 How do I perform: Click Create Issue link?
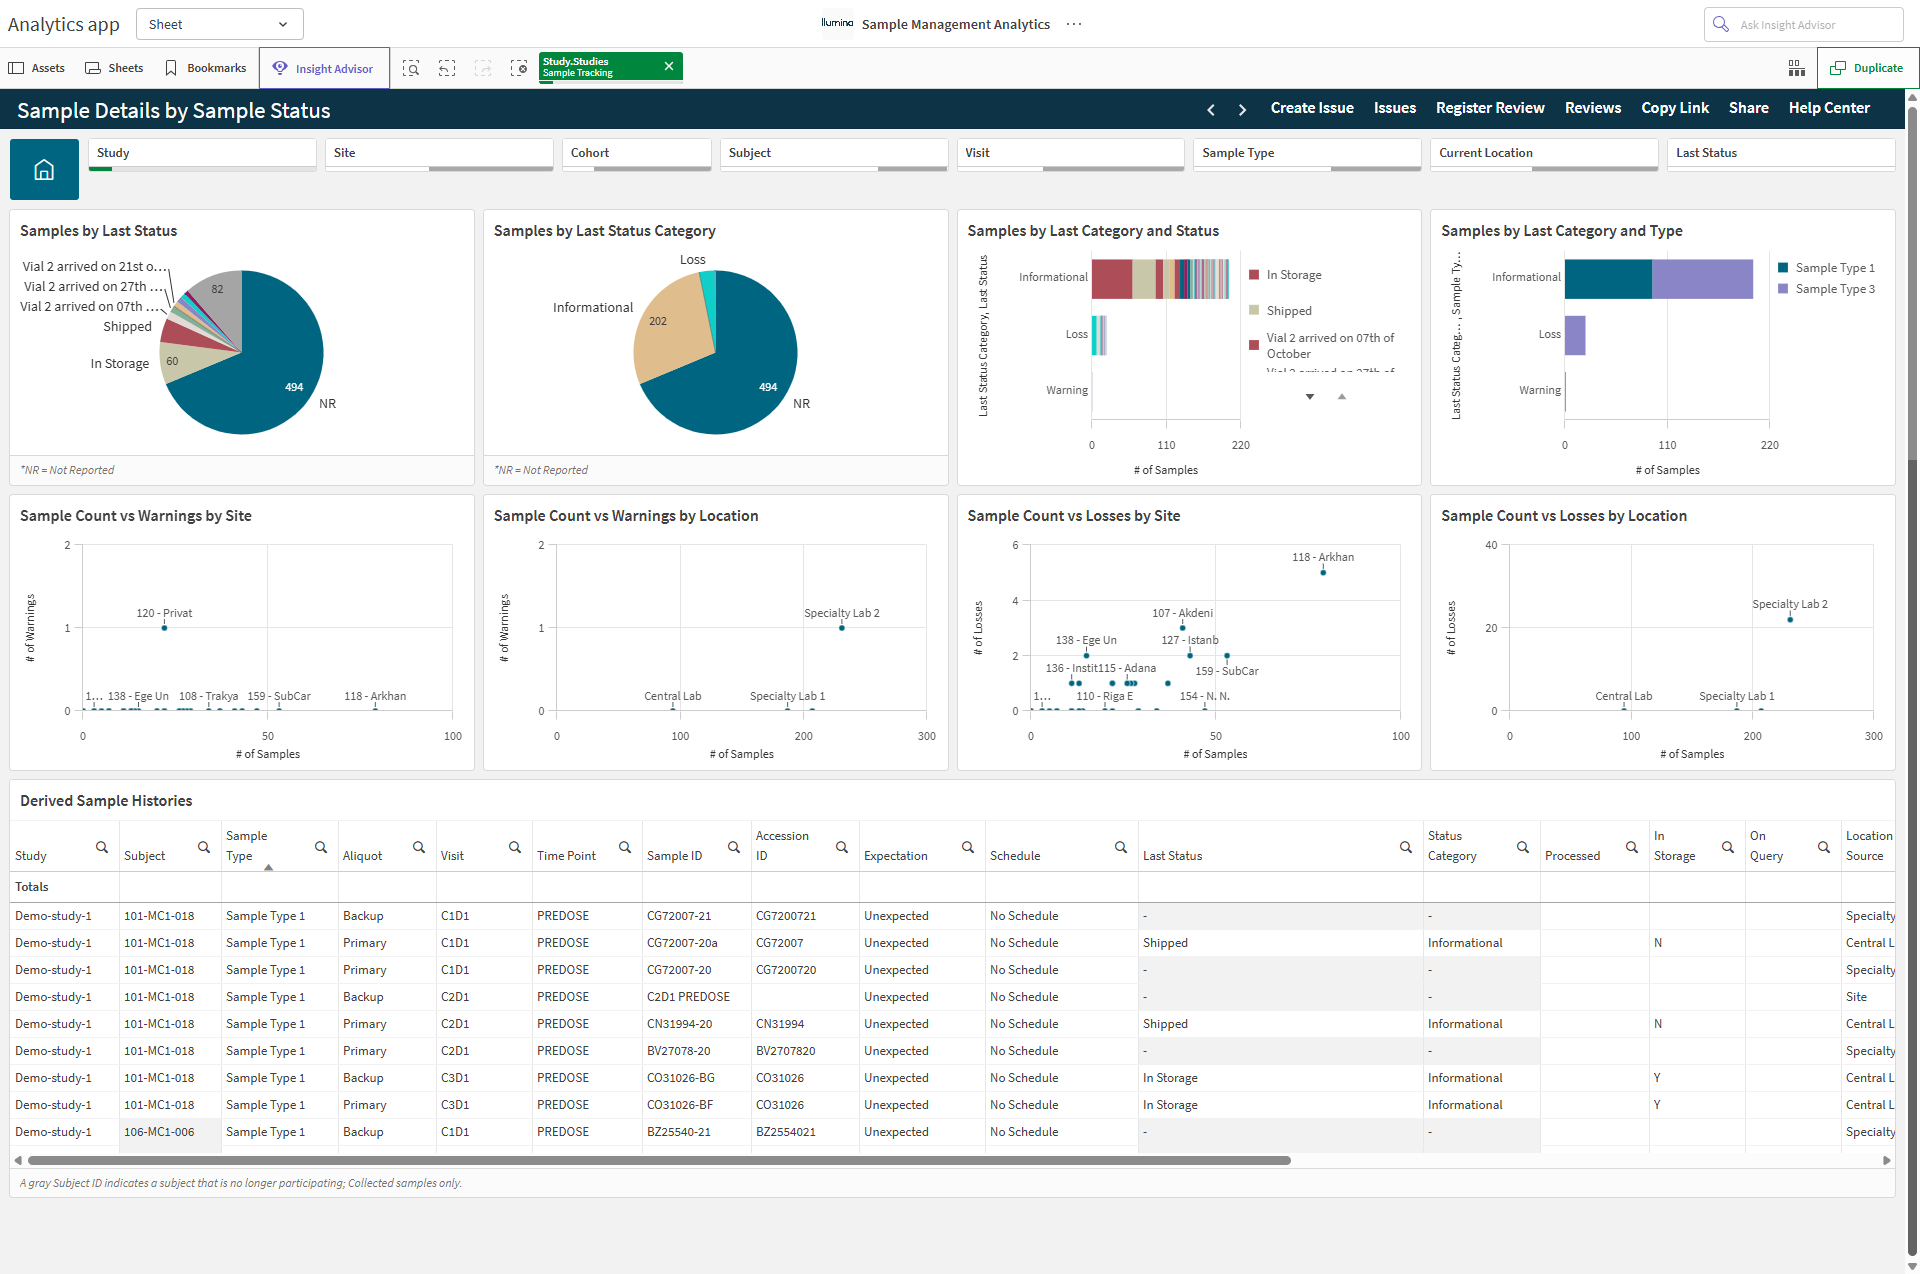click(x=1312, y=108)
